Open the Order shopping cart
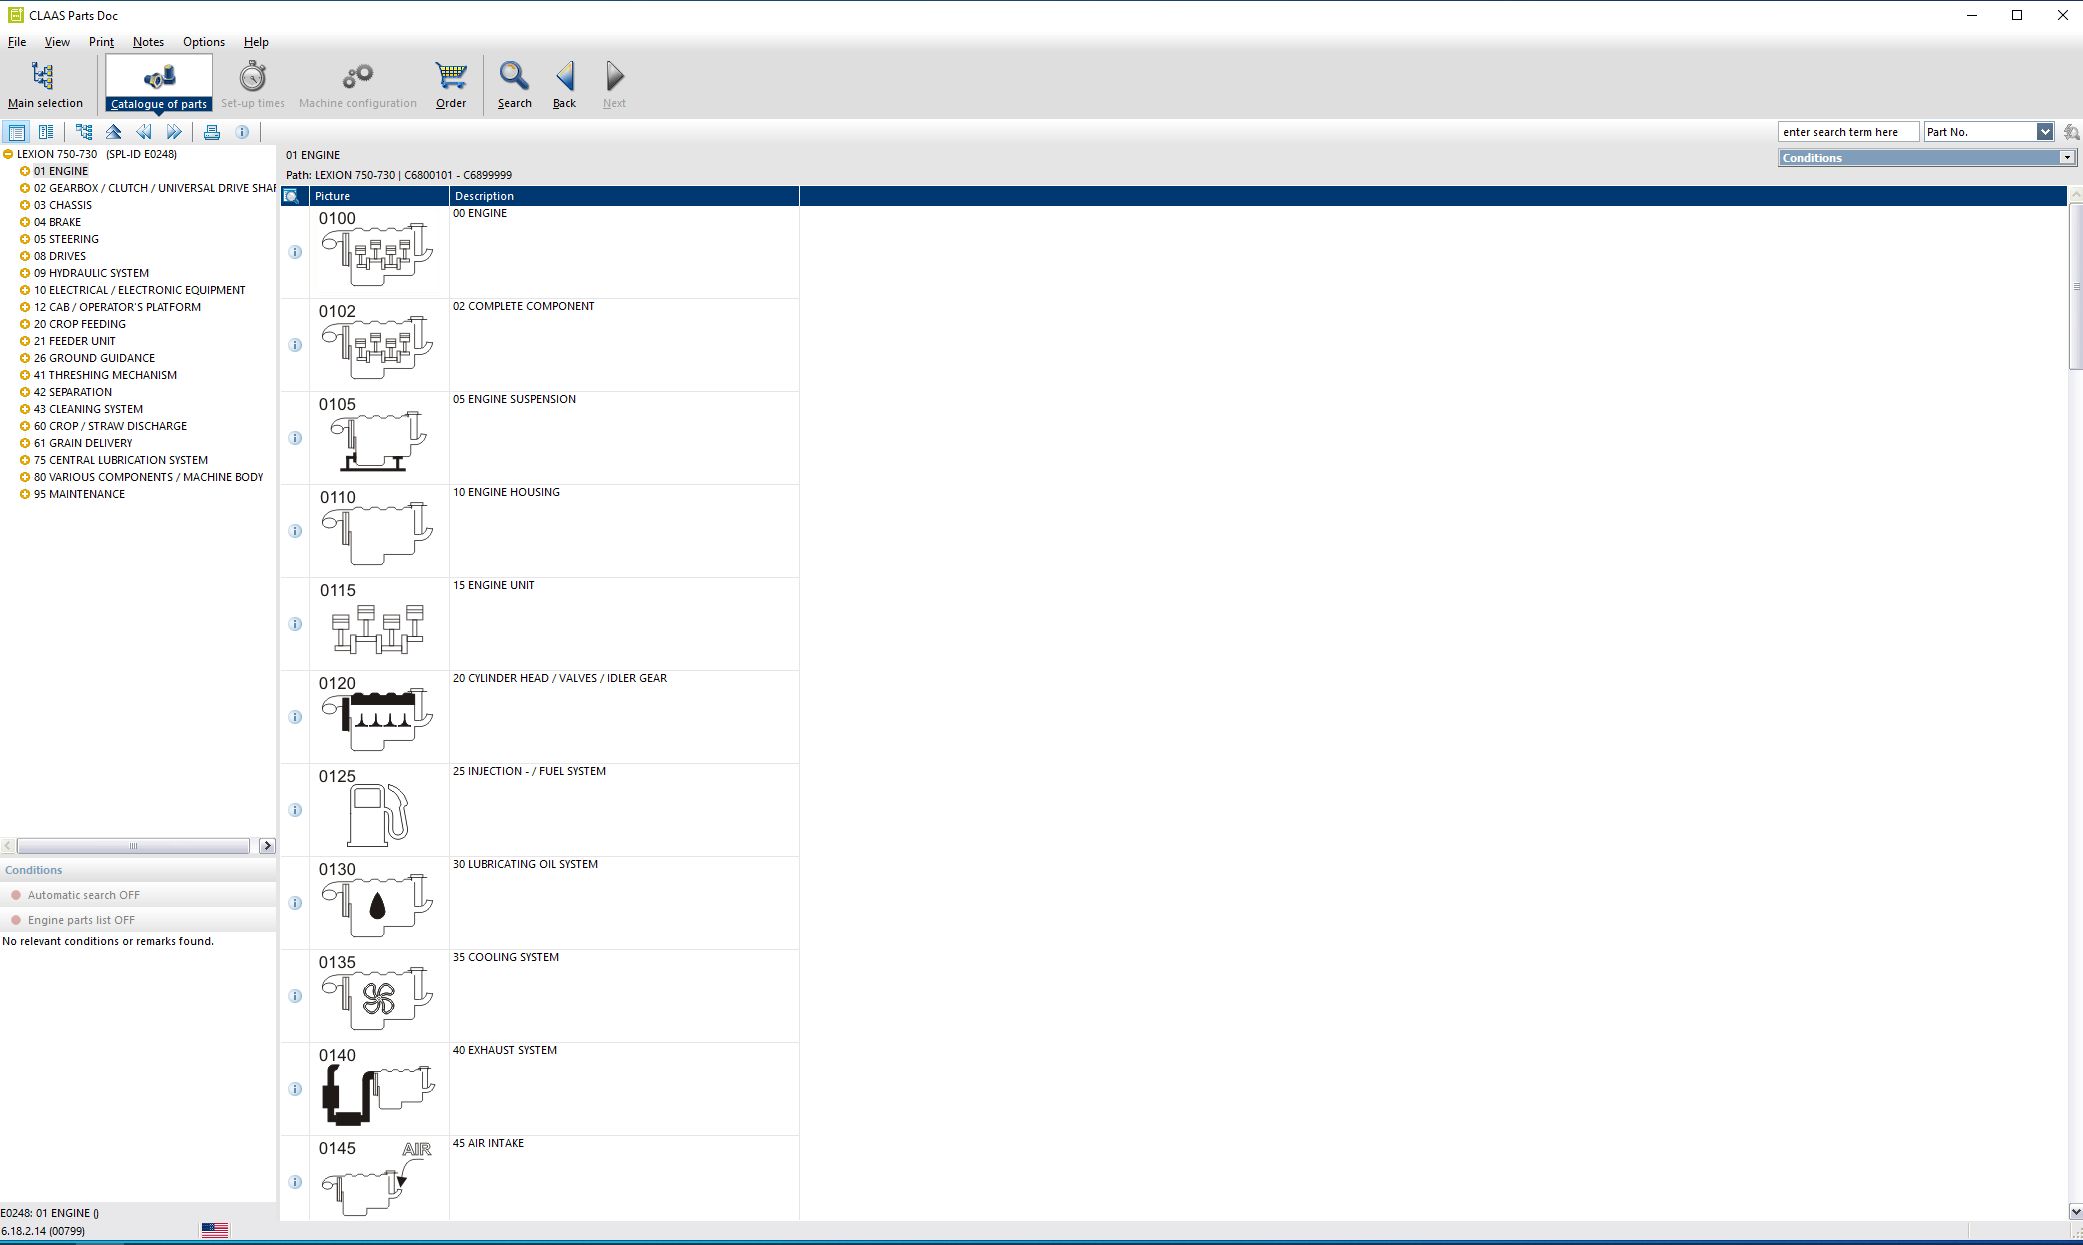 pos(451,84)
